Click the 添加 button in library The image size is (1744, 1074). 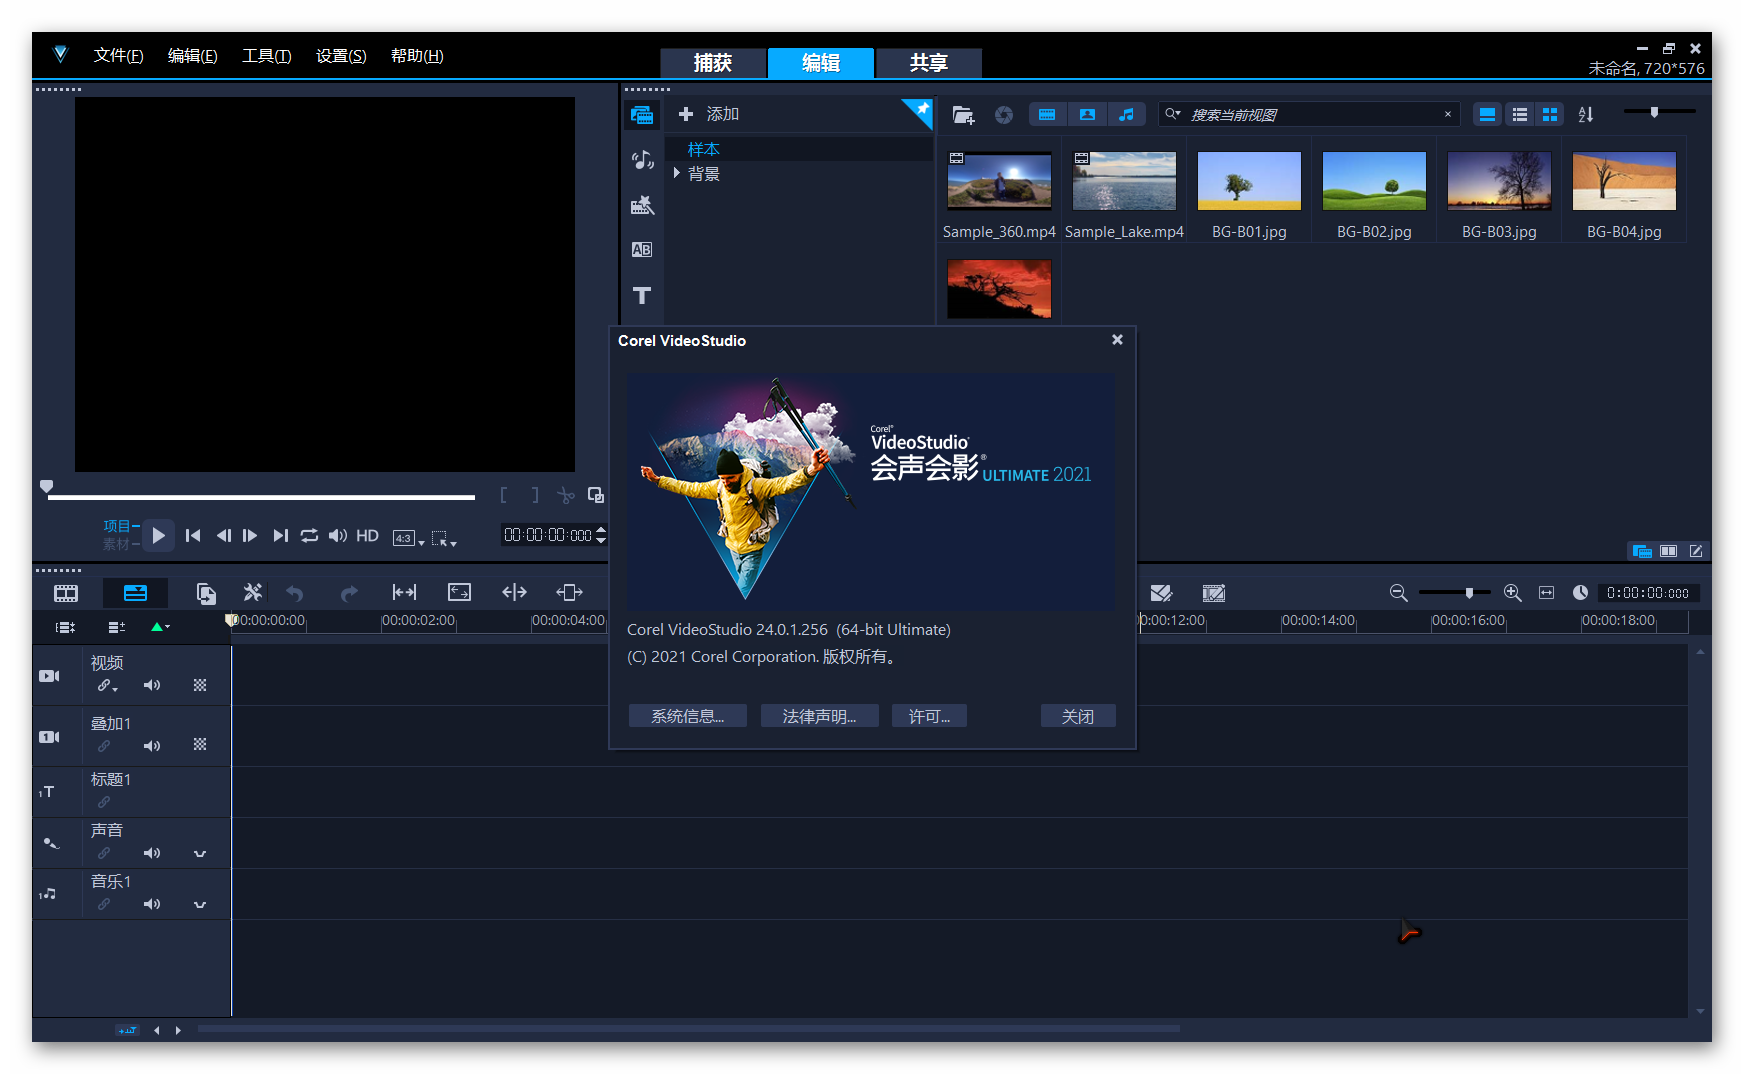[x=709, y=114]
